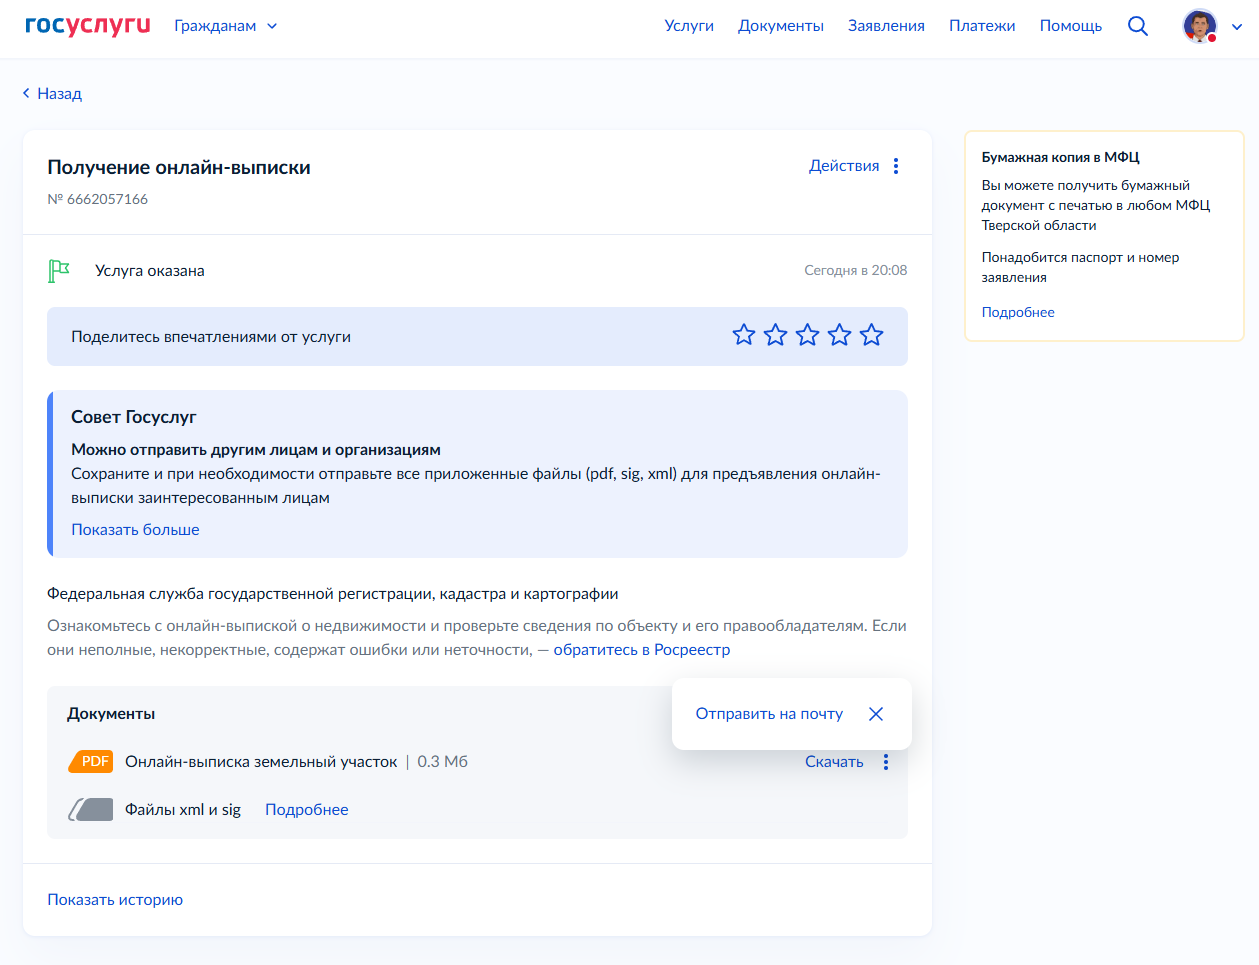
Task: Open the Помощь menu item
Action: [1071, 26]
